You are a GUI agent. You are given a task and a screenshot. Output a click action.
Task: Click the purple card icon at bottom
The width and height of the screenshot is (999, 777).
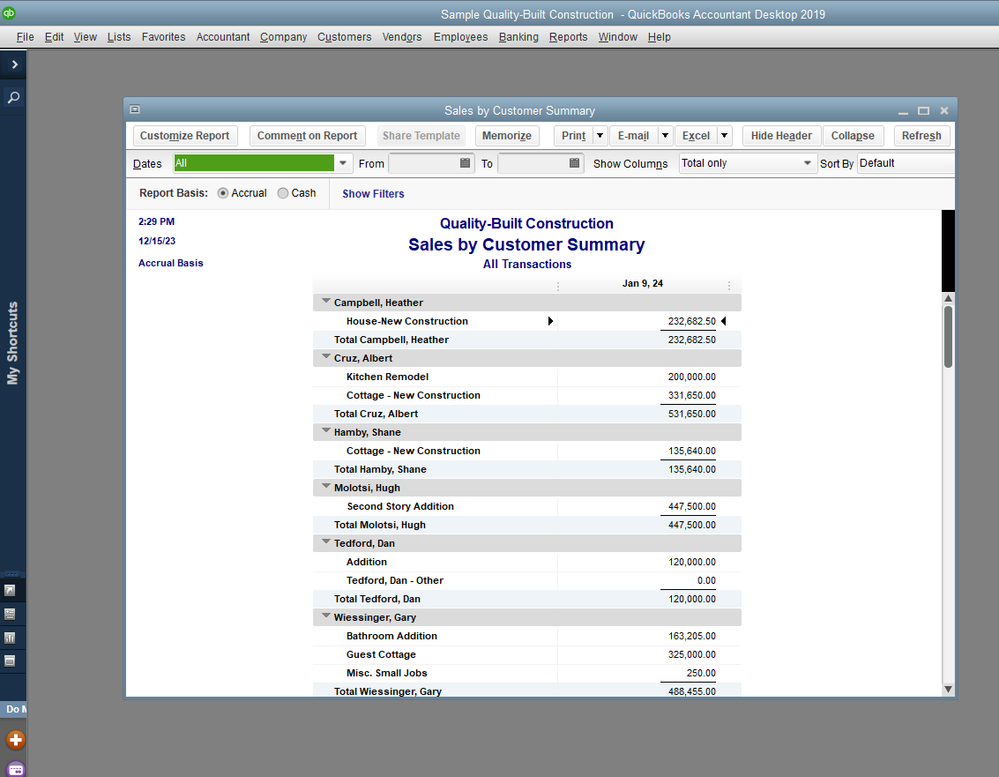(16, 769)
